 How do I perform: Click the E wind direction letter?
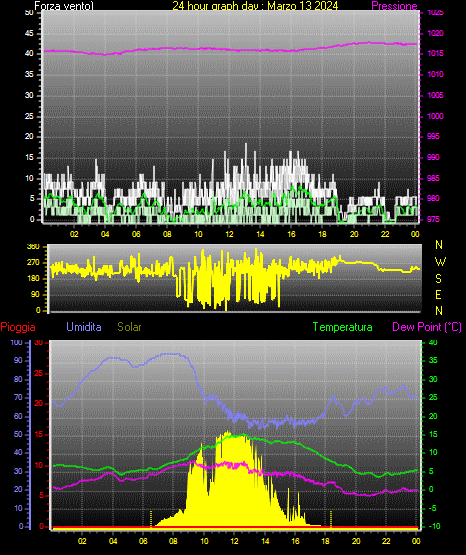pyautogui.click(x=438, y=294)
